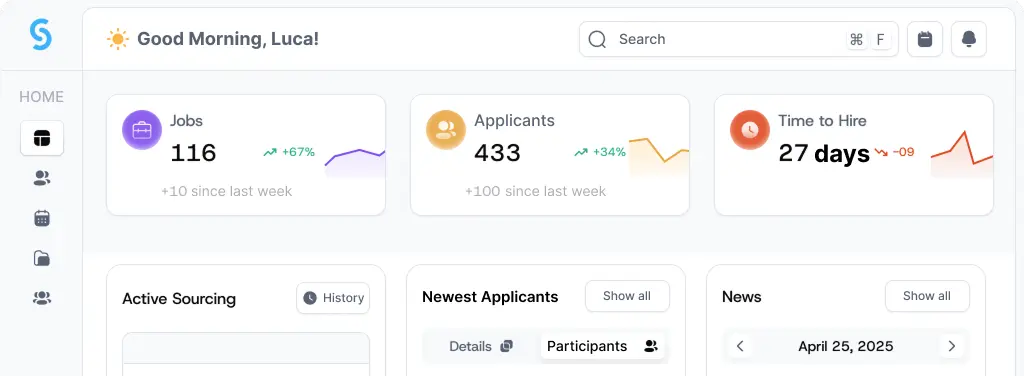Click the orange clock Time to Hire icon

(x=750, y=130)
